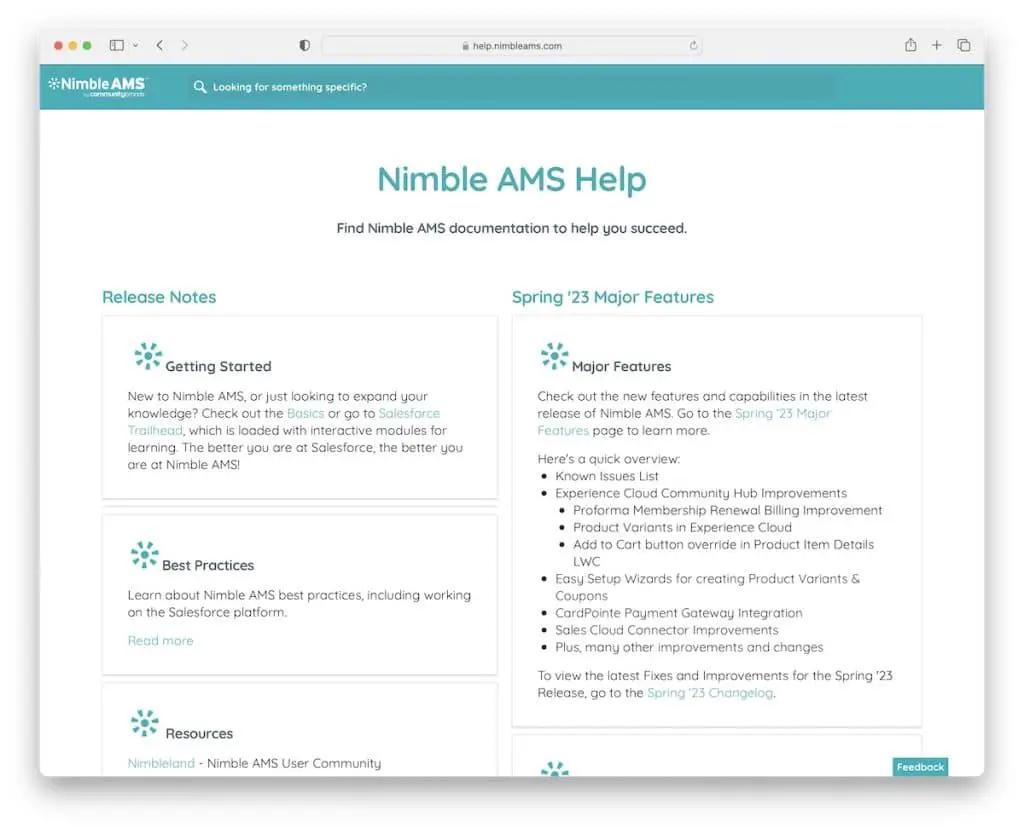Open a new tab with the plus icon
This screenshot has width=1024, height=829.
click(x=936, y=45)
